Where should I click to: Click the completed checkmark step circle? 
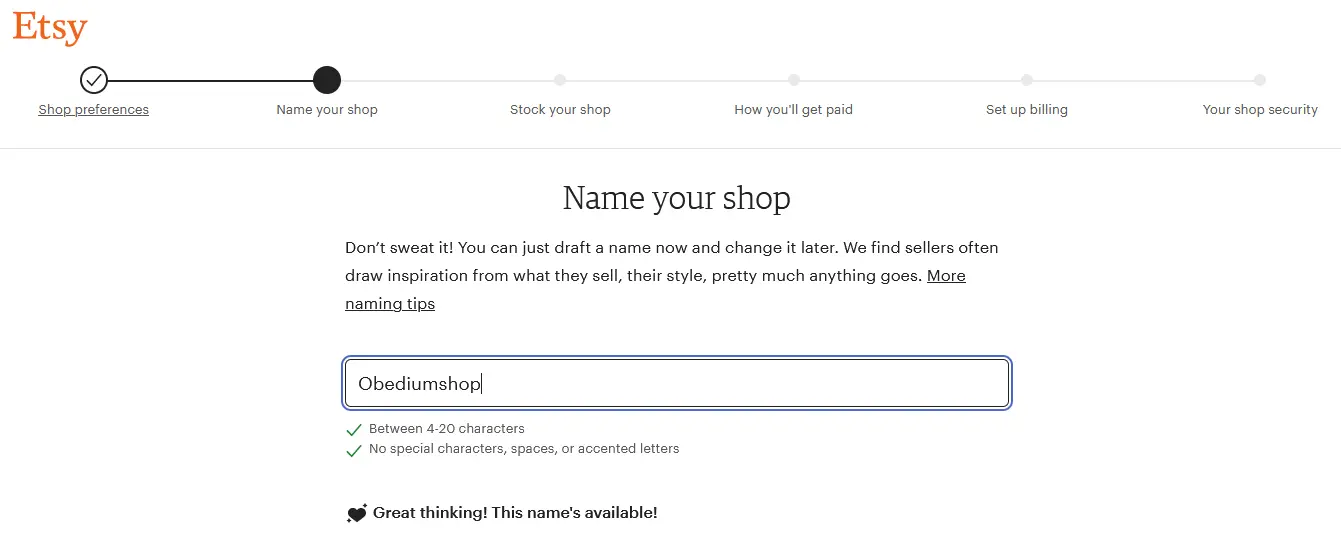[x=94, y=80]
